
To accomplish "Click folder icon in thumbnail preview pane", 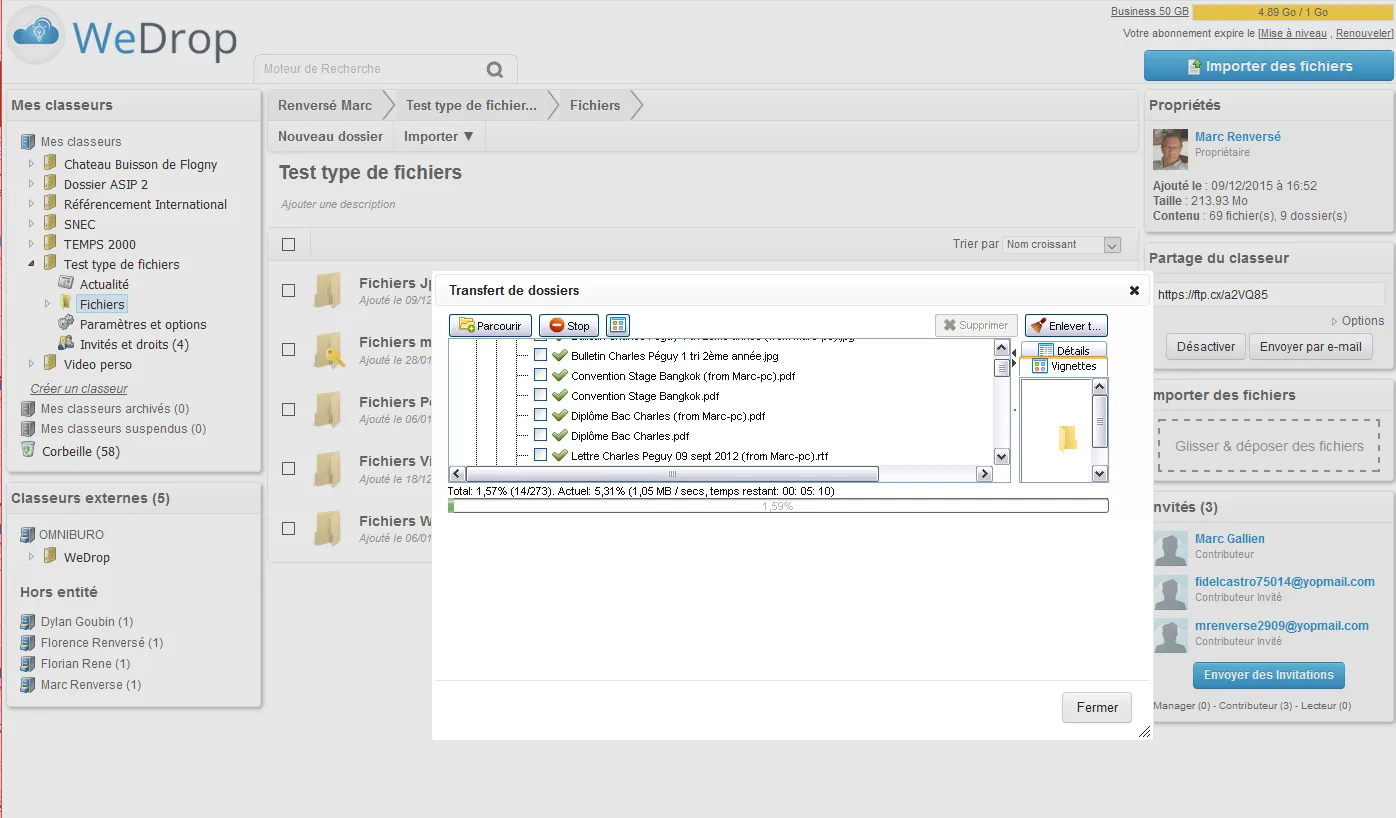I will (x=1068, y=438).
